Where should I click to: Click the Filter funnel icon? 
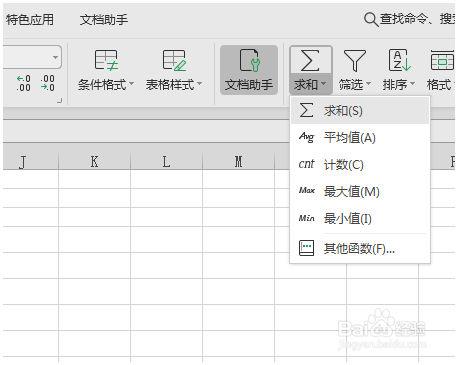tap(355, 60)
